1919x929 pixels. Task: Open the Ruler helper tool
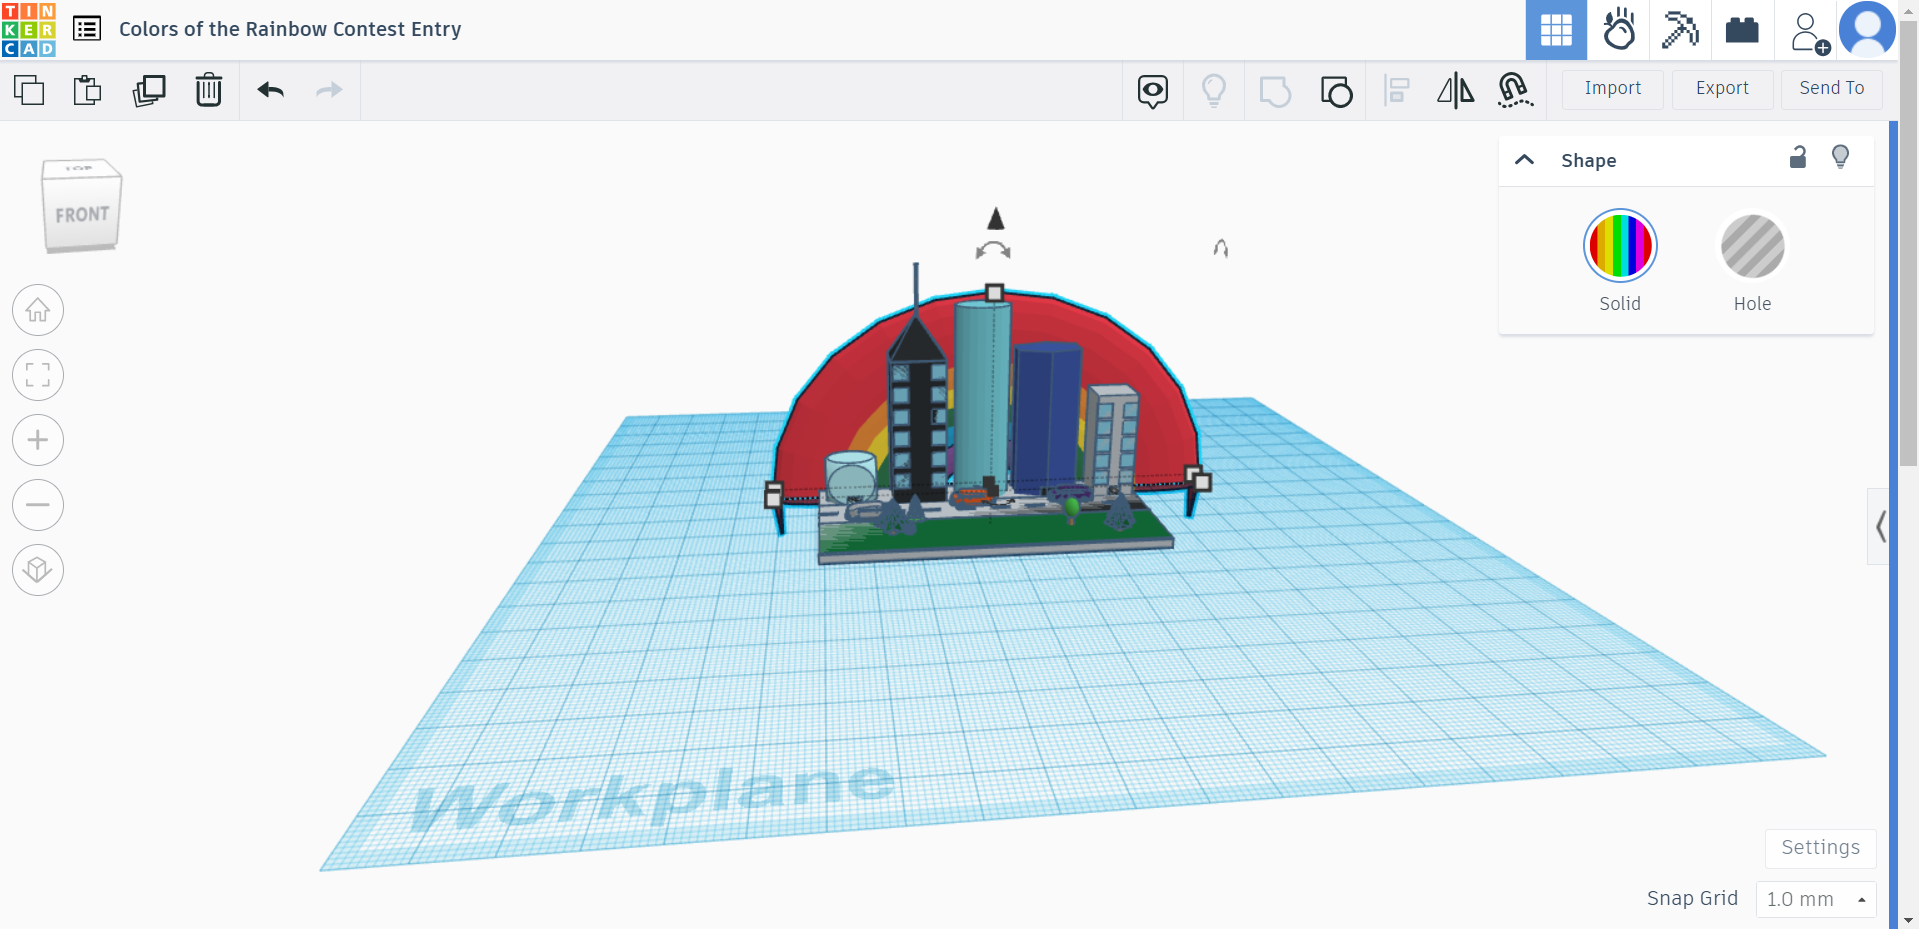pyautogui.click(x=1515, y=90)
